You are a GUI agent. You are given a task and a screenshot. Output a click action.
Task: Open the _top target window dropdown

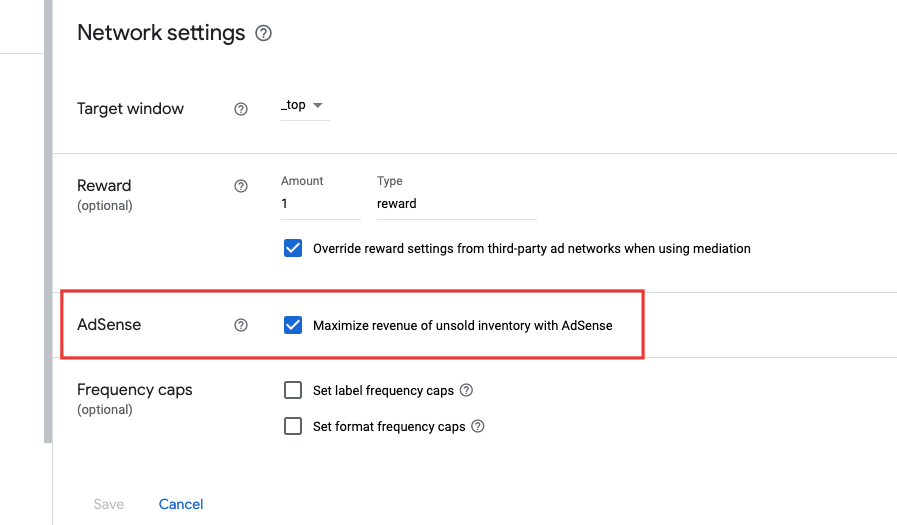coord(305,106)
